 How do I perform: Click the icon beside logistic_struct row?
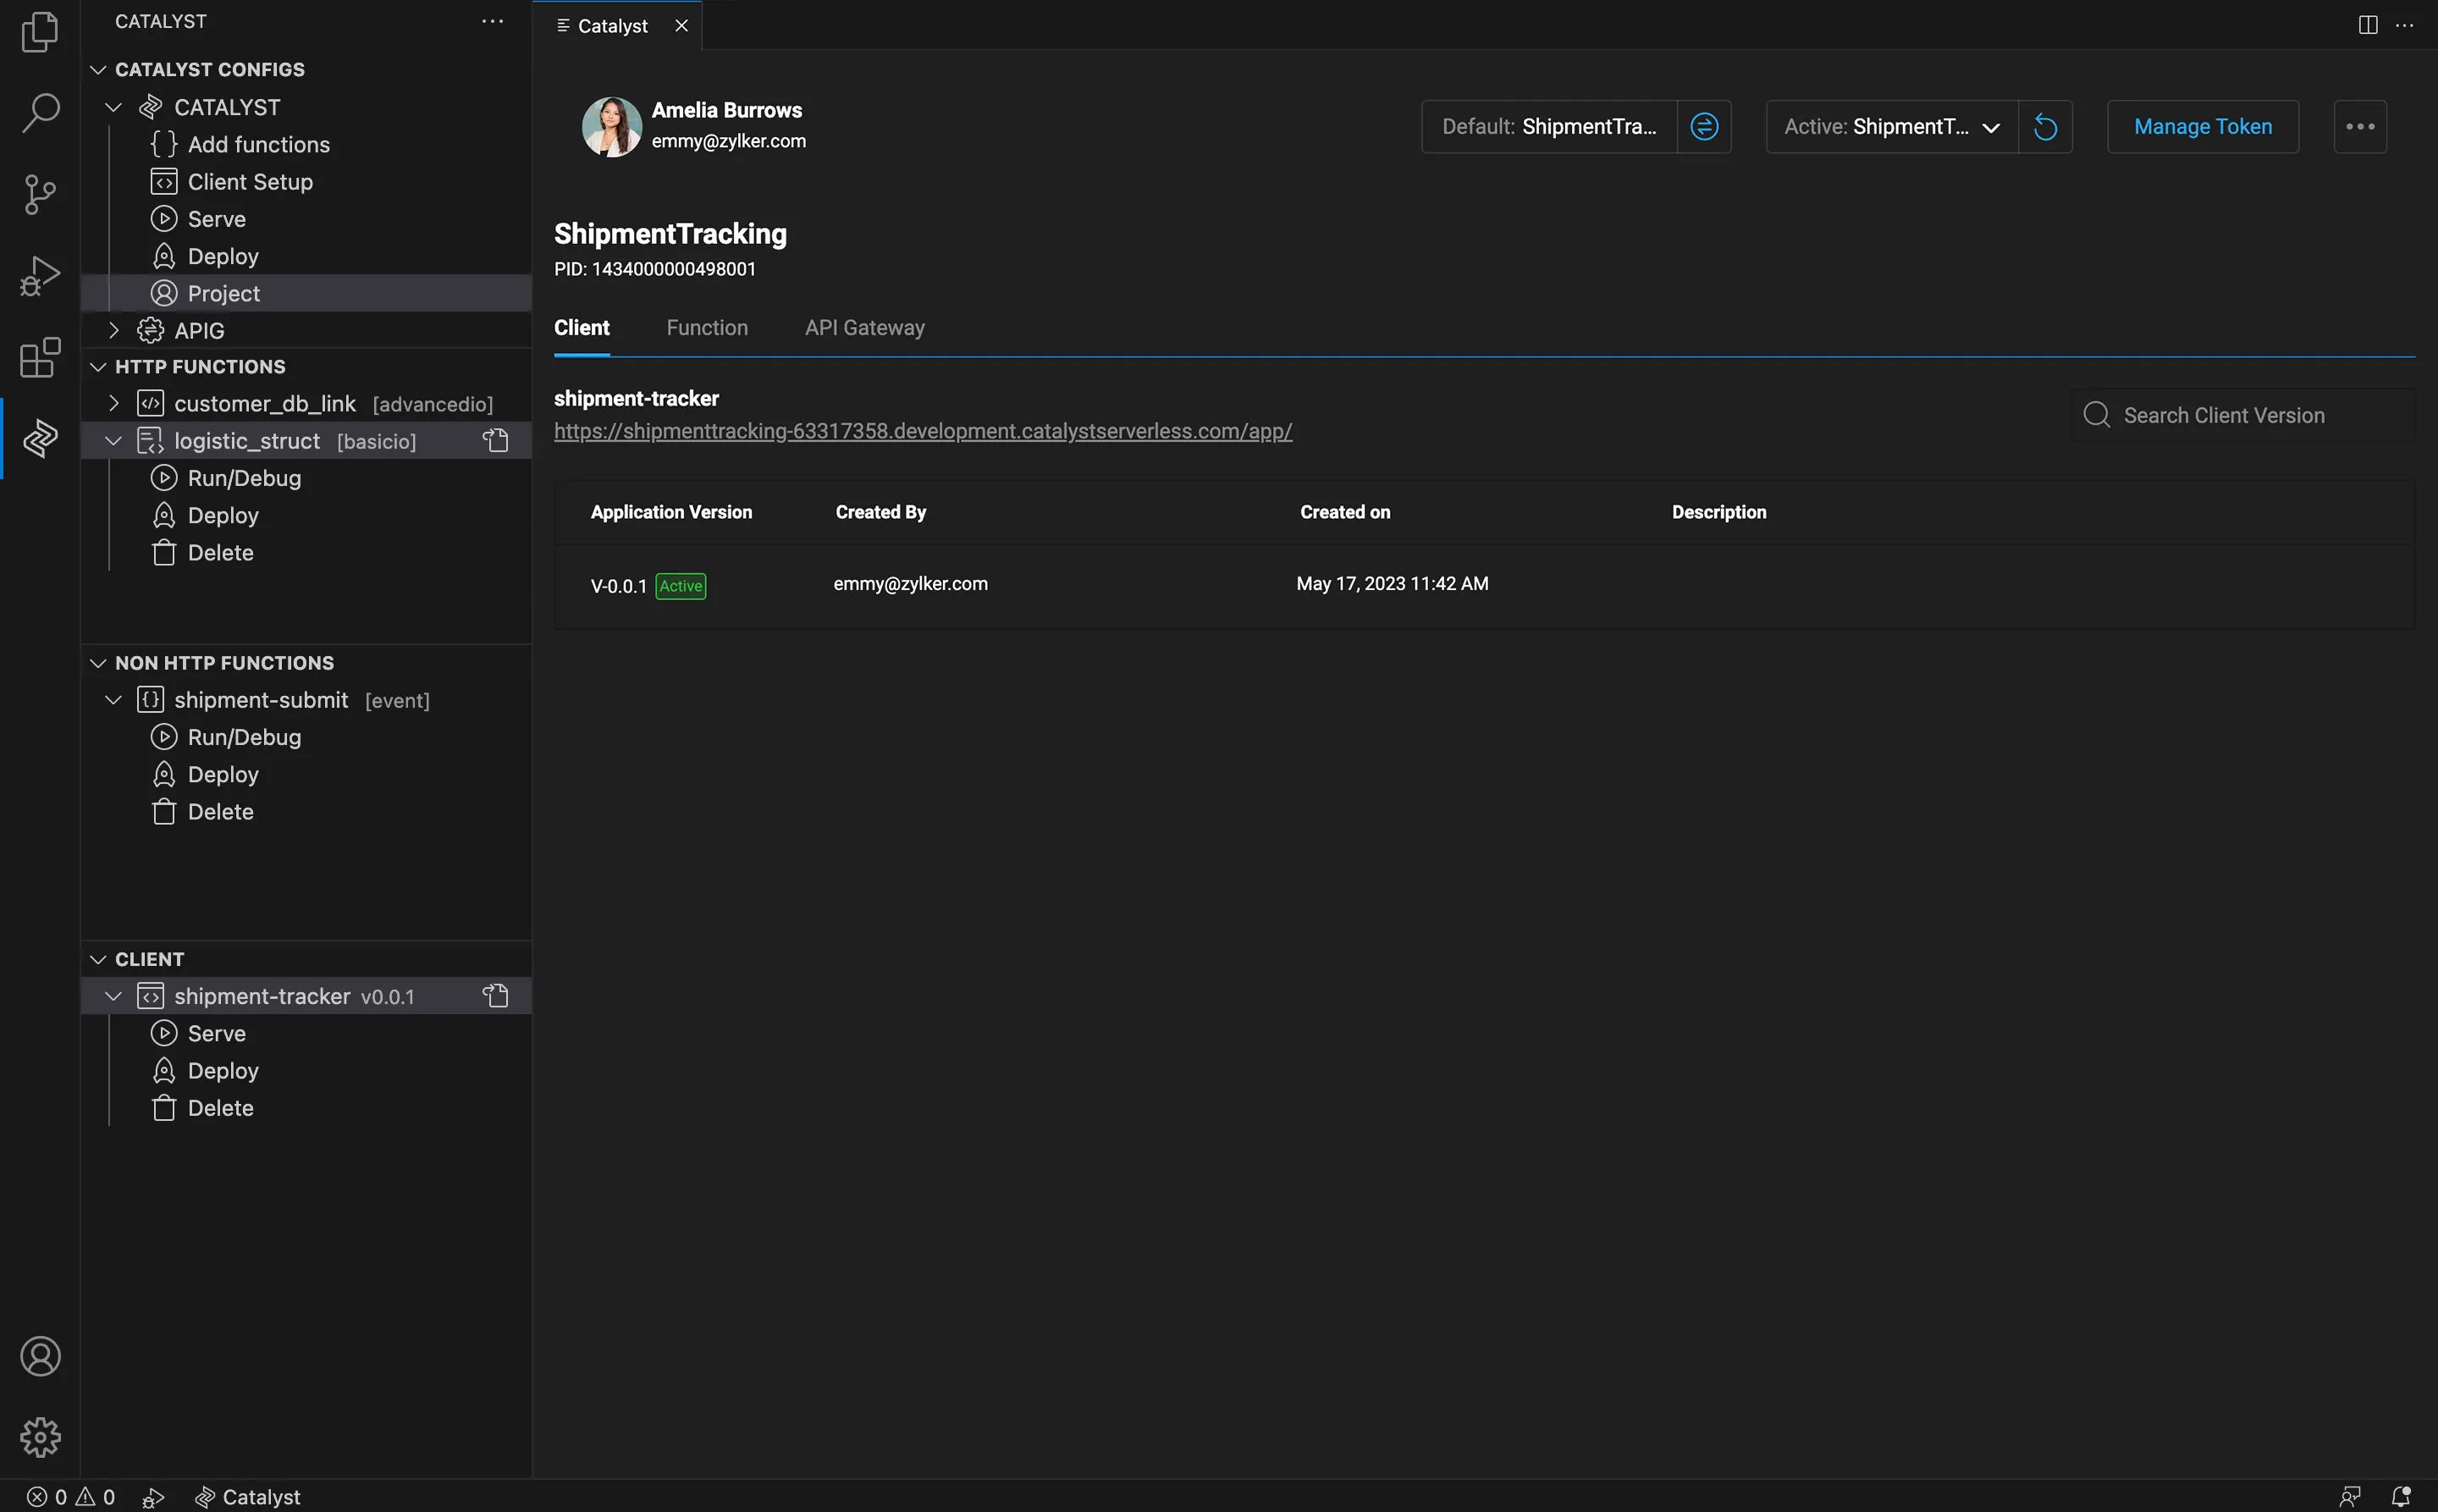coord(496,440)
